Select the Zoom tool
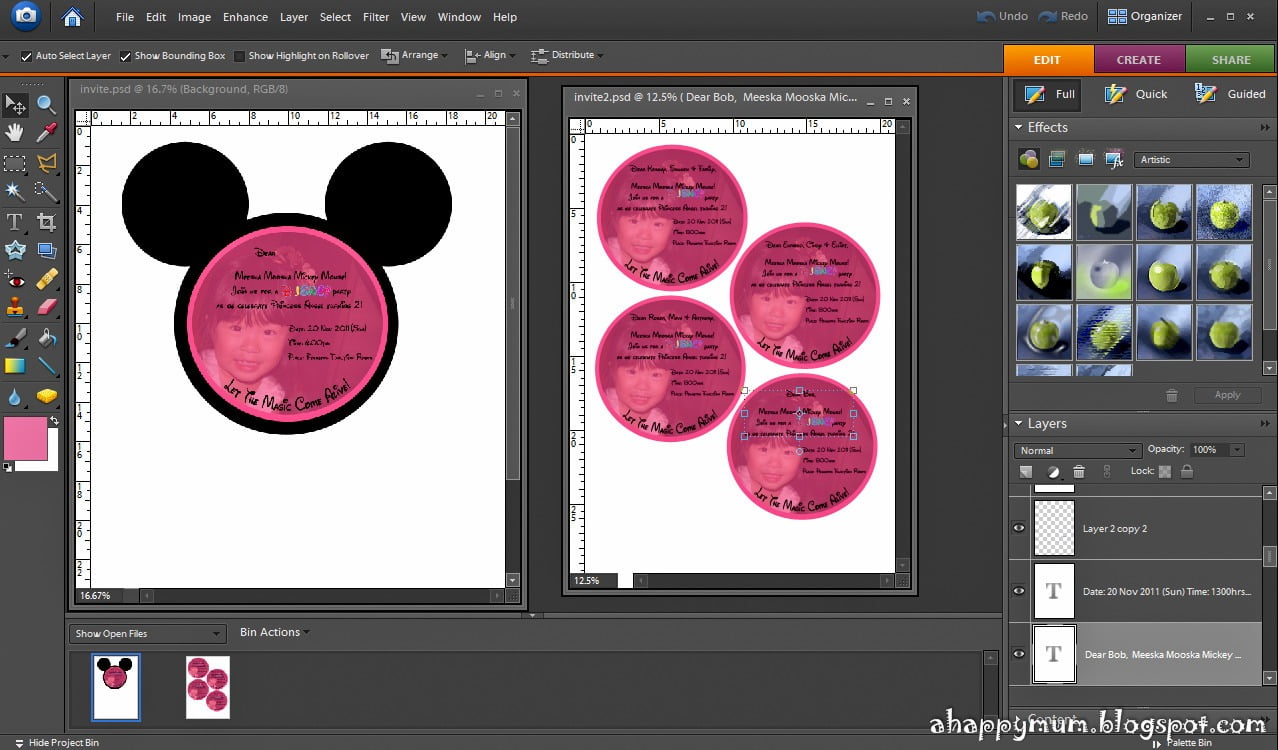Viewport: 1278px width, 750px height. (x=46, y=104)
